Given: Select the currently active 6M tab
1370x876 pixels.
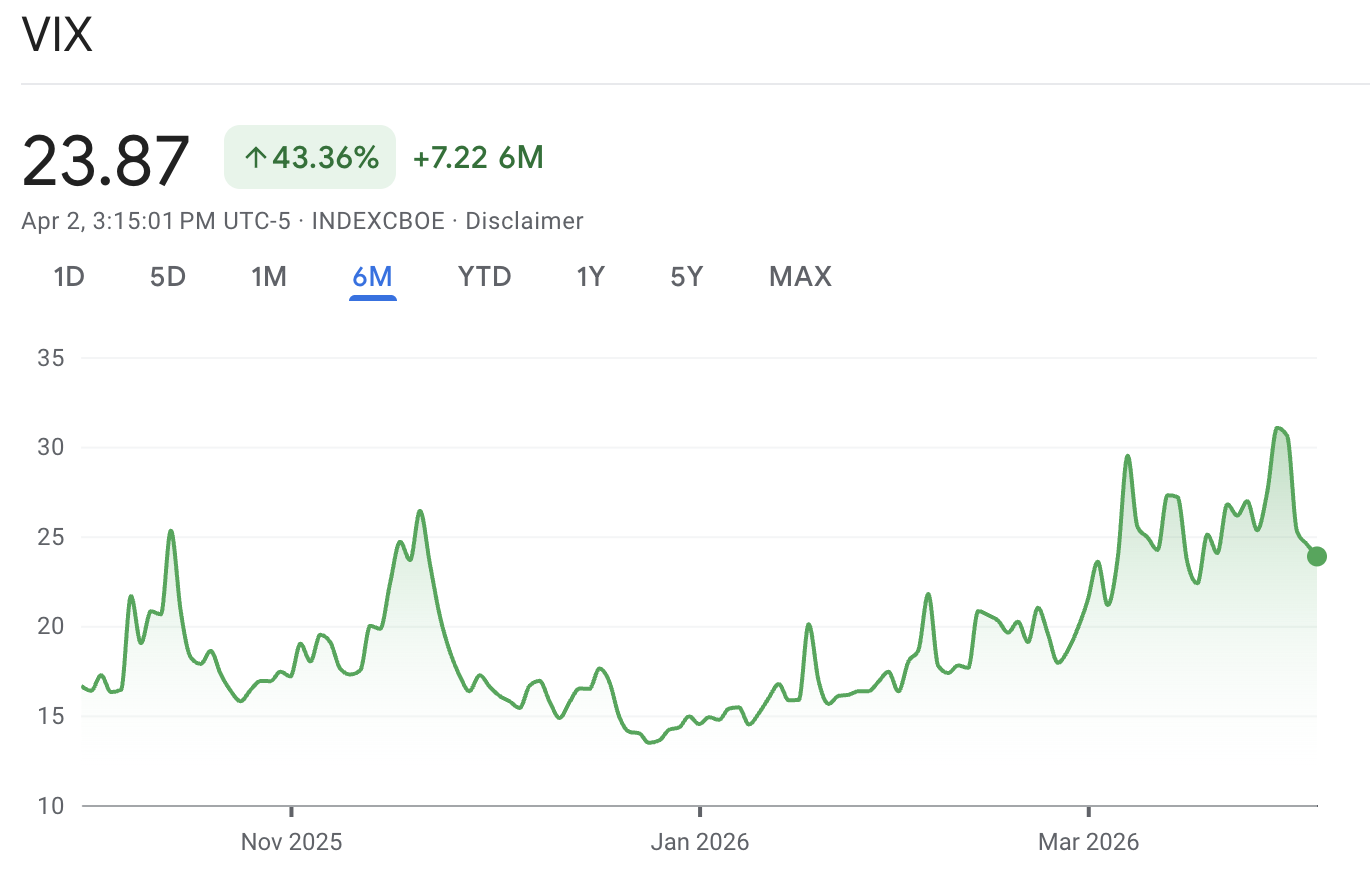Looking at the screenshot, I should pos(372,277).
